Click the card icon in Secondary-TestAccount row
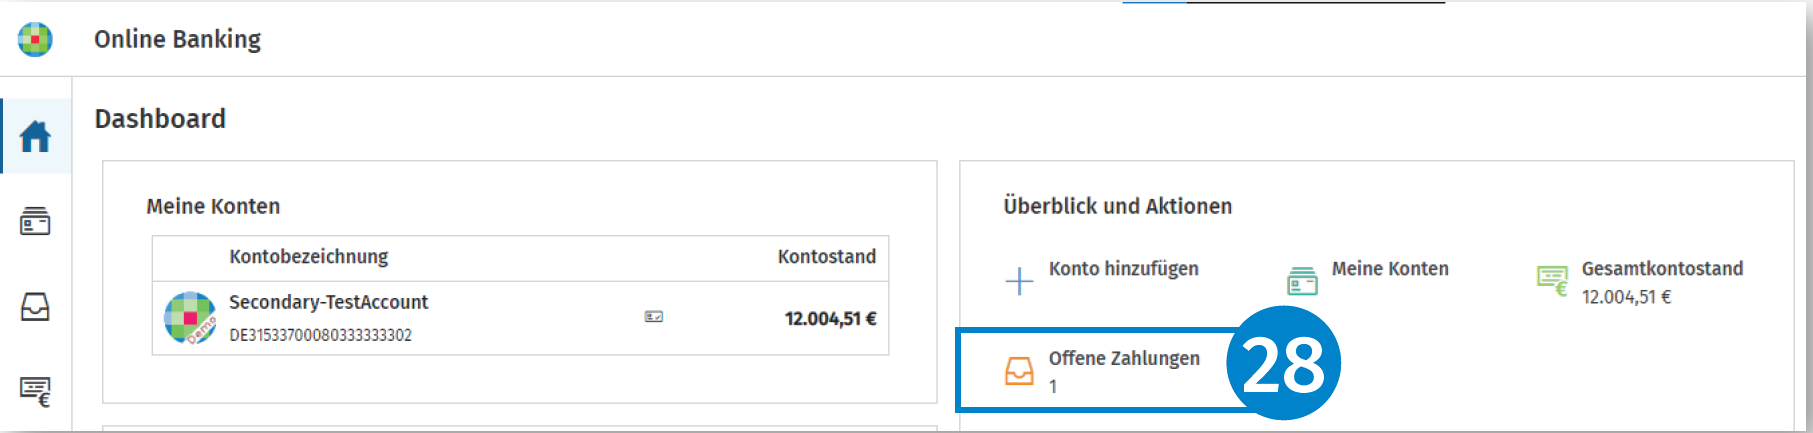 pyautogui.click(x=654, y=316)
